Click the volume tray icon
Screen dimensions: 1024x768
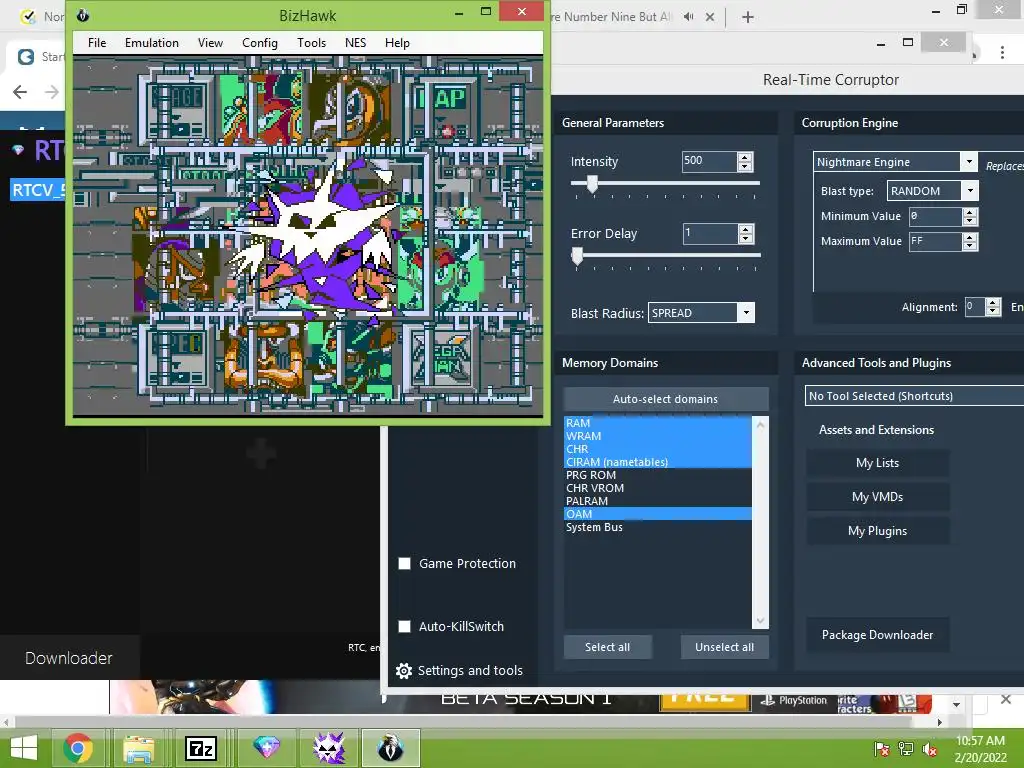coord(930,749)
